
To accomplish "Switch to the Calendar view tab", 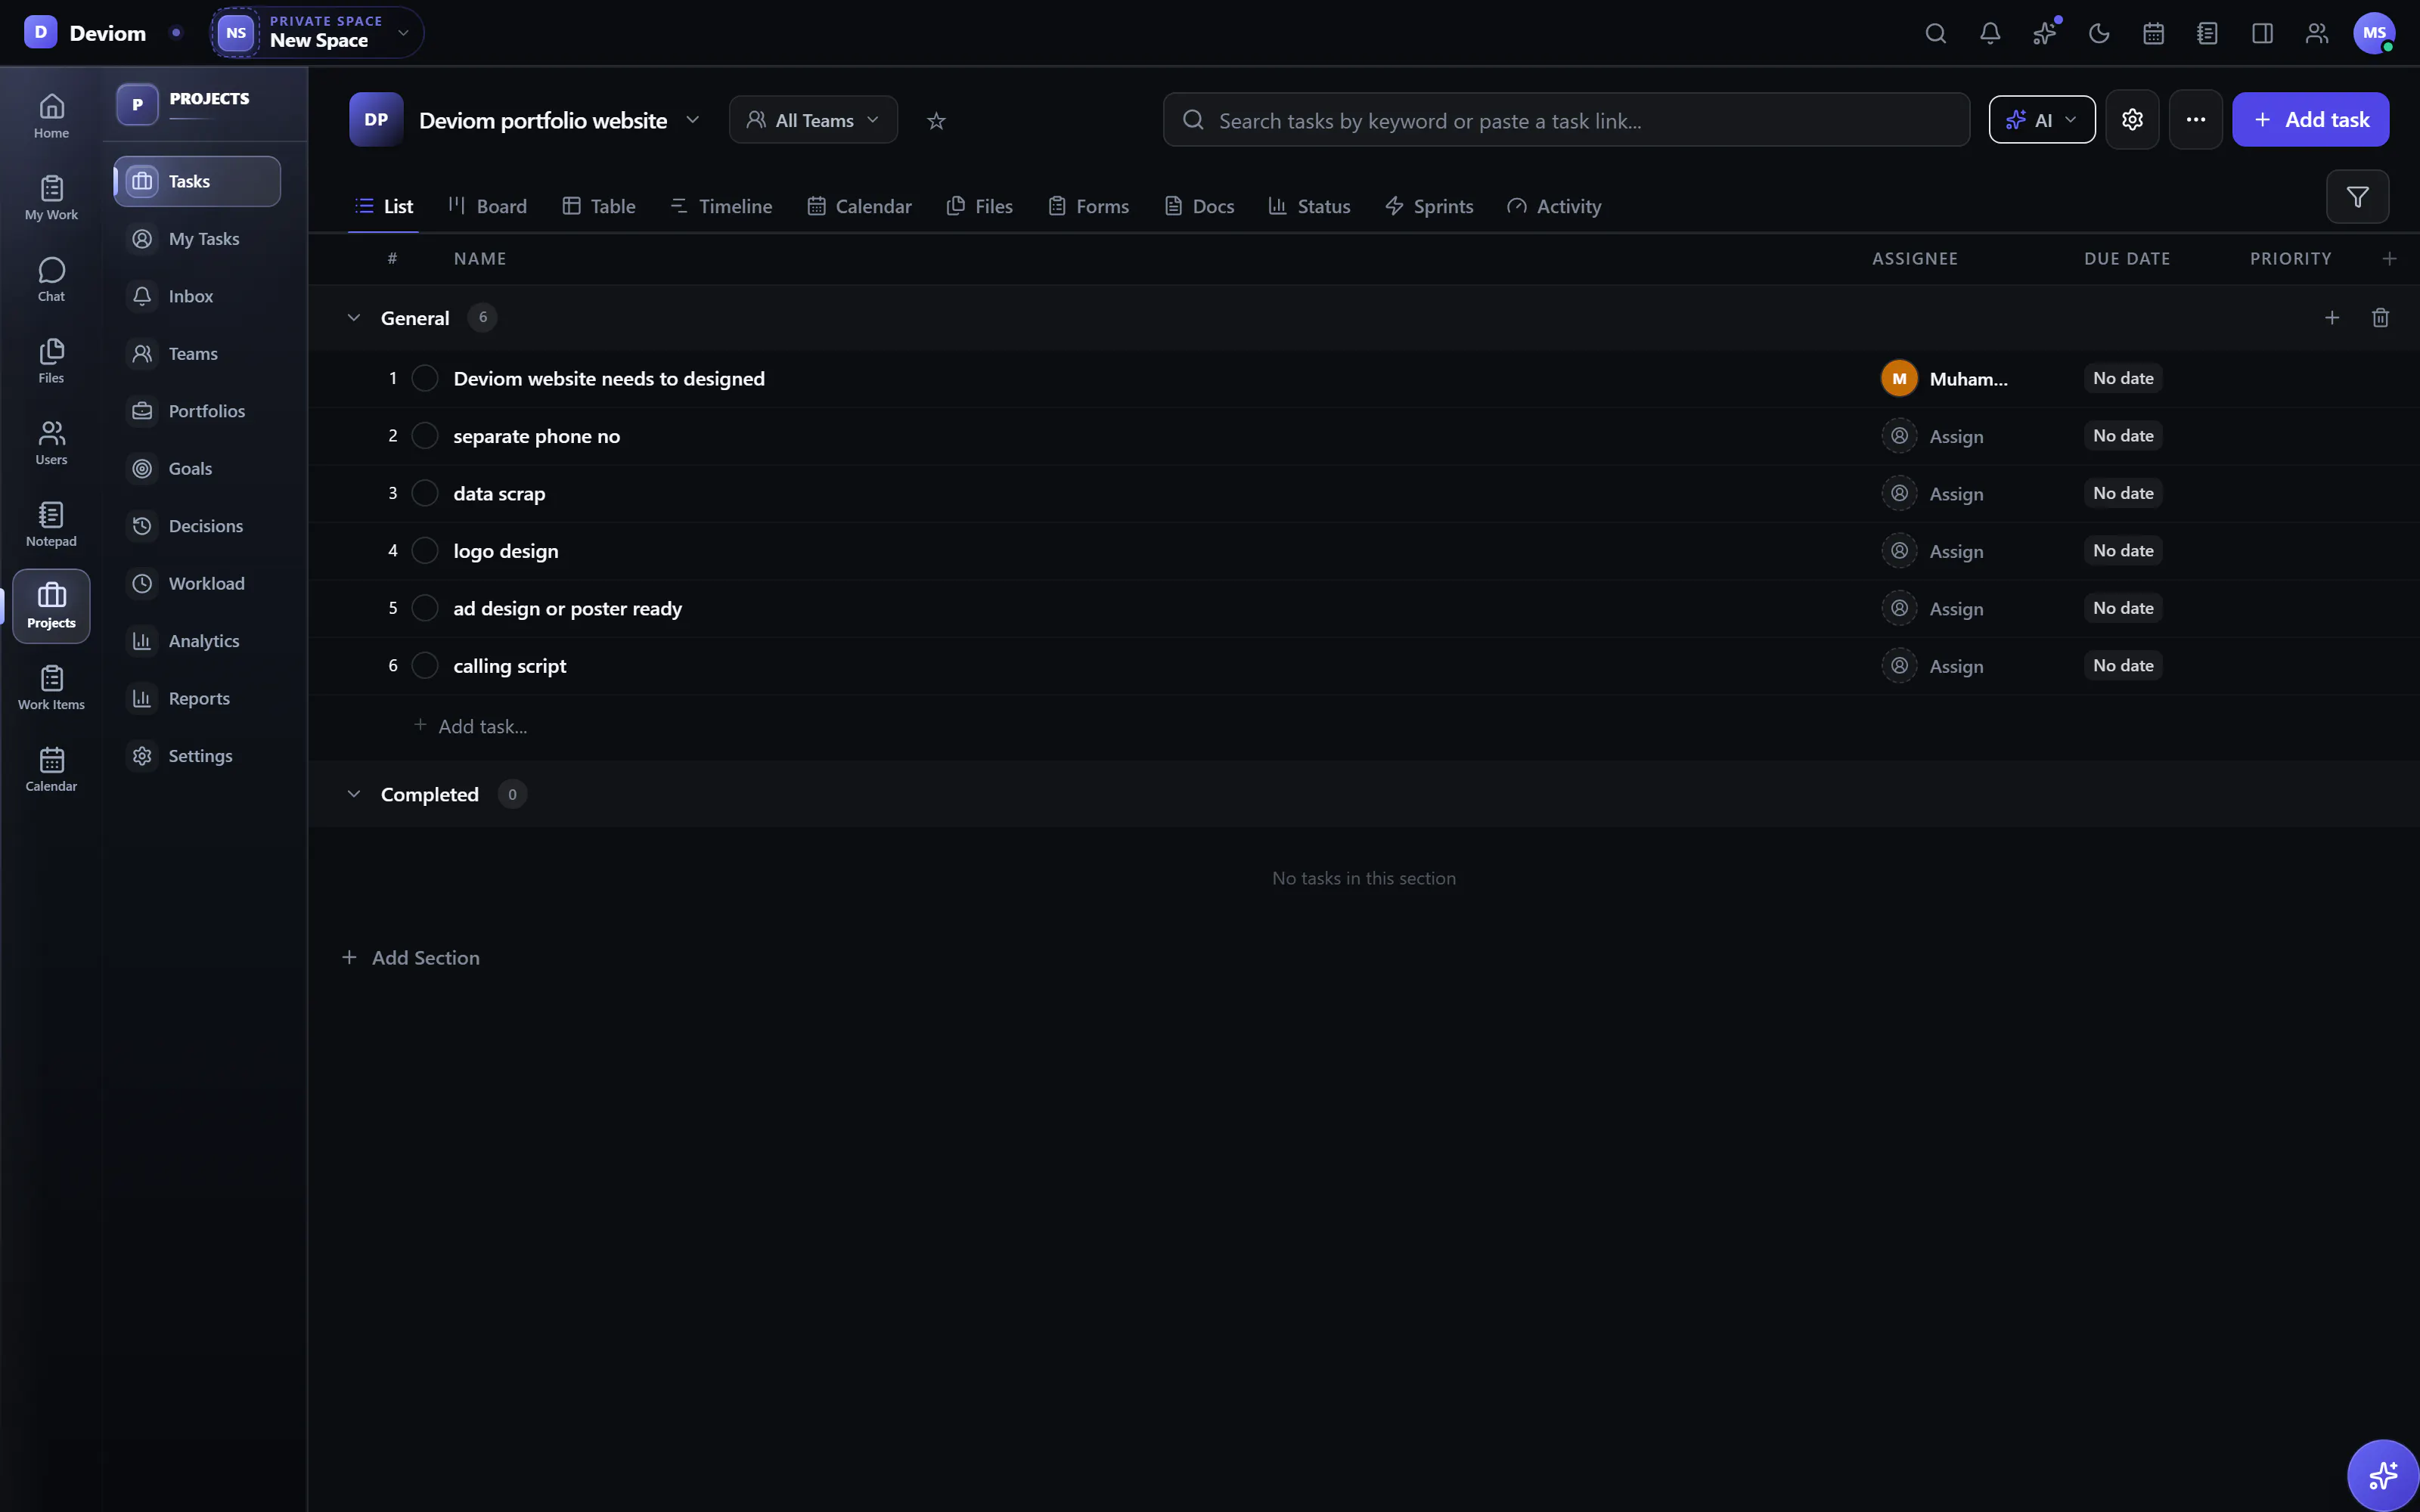I will click(860, 206).
